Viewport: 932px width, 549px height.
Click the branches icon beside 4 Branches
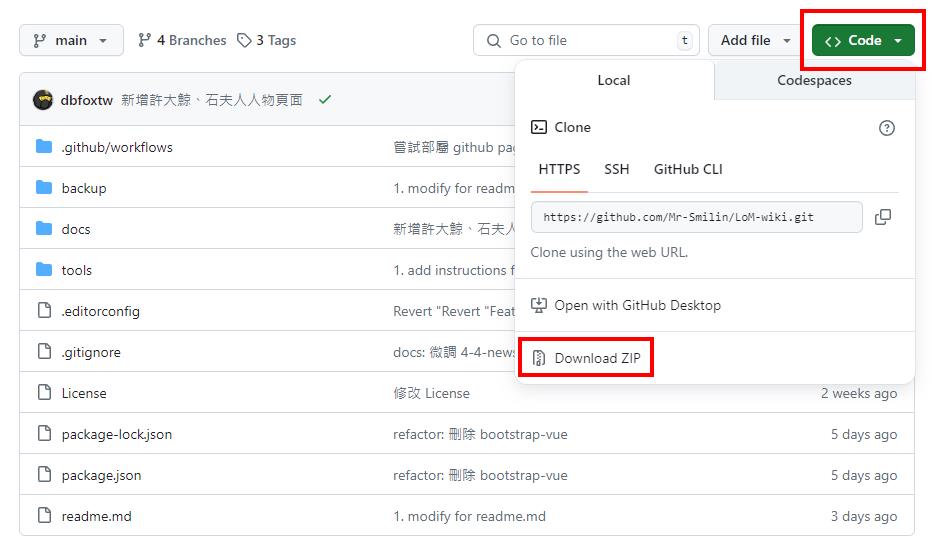[145, 41]
